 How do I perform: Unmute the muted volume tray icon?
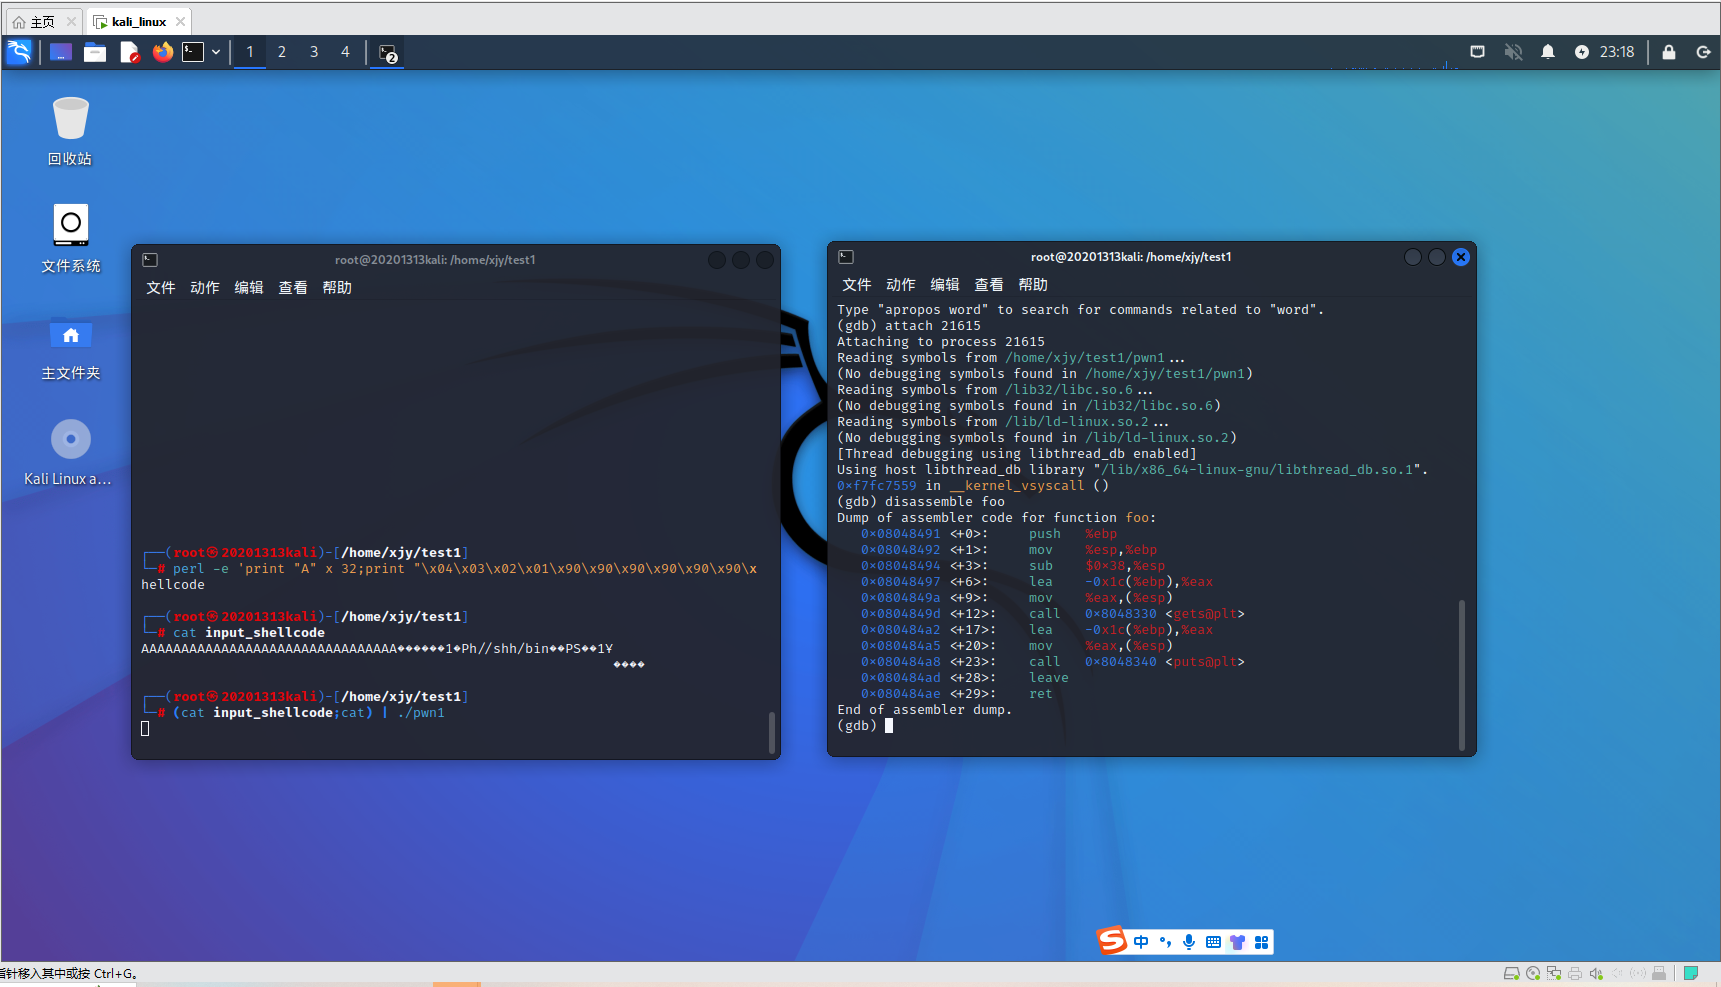click(1513, 52)
